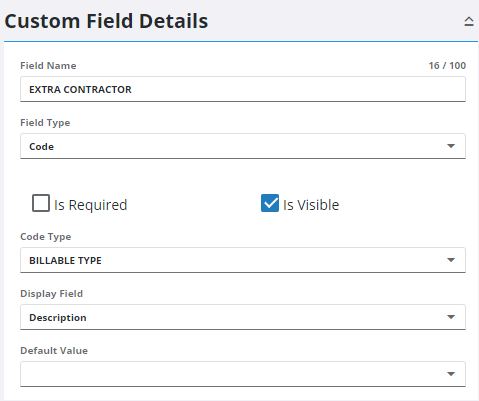
Task: Open the Display Field dropdown arrow
Action: tap(451, 317)
